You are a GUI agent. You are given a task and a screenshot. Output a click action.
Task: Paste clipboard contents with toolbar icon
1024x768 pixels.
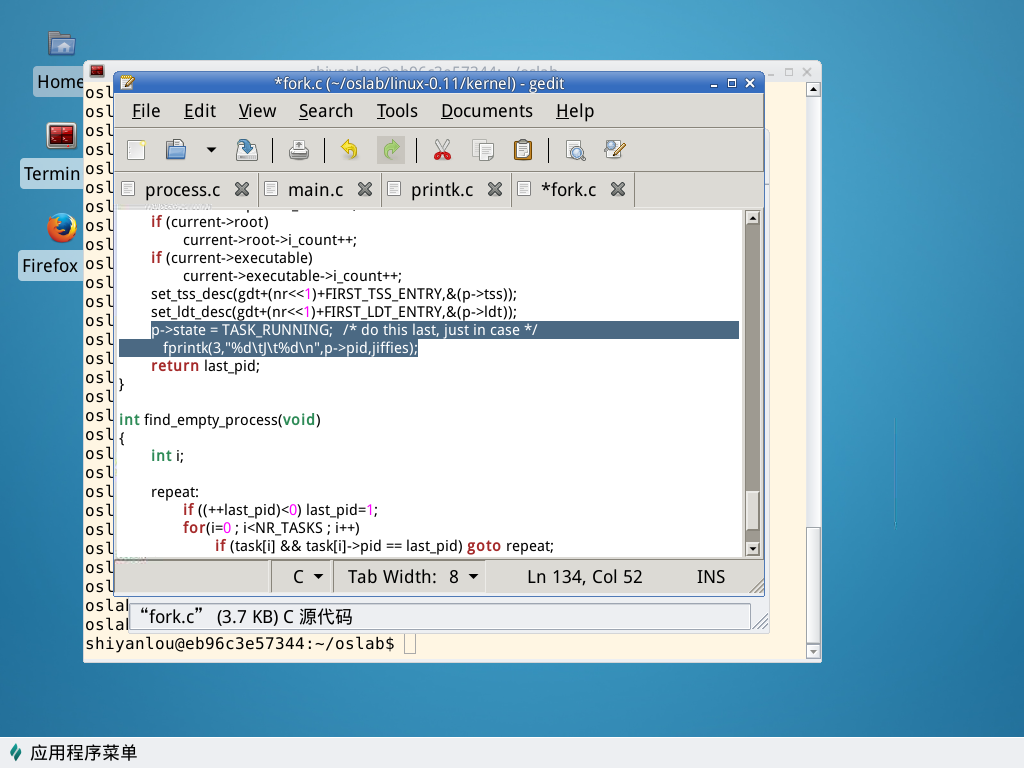click(x=522, y=150)
